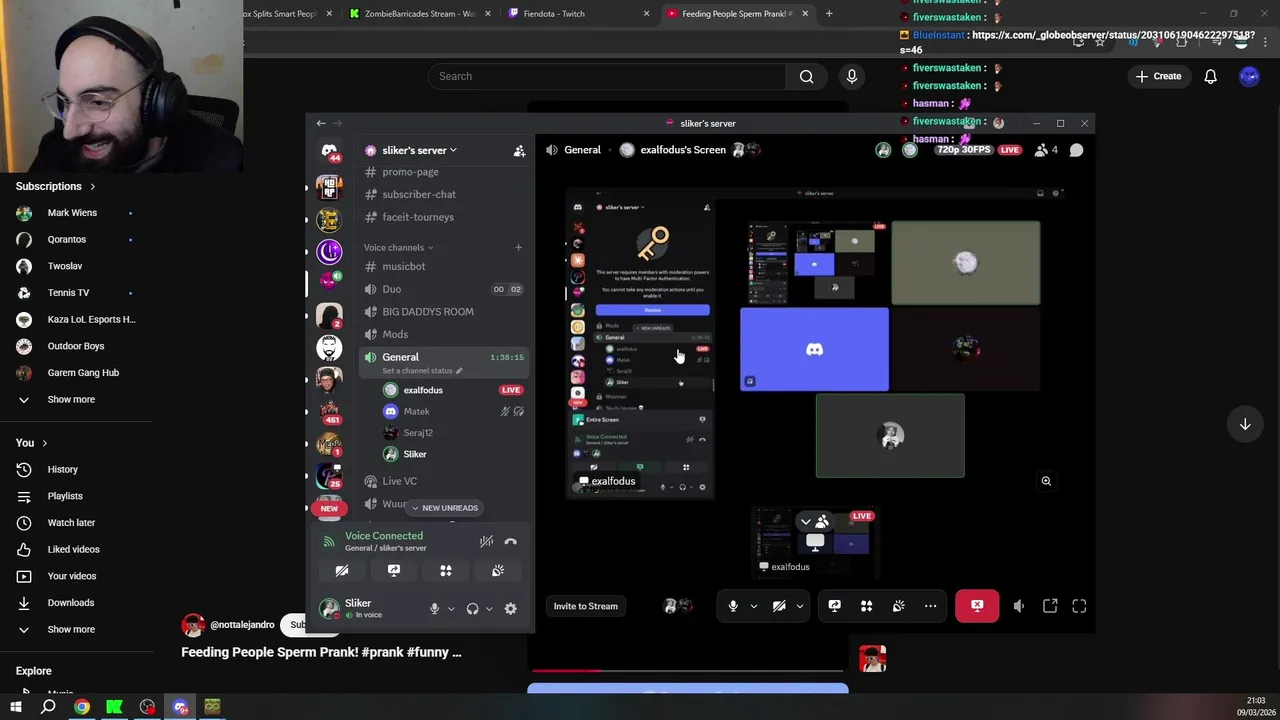The width and height of the screenshot is (1280, 720).
Task: Mute stream volume speaker icon
Action: pyautogui.click(x=1019, y=606)
